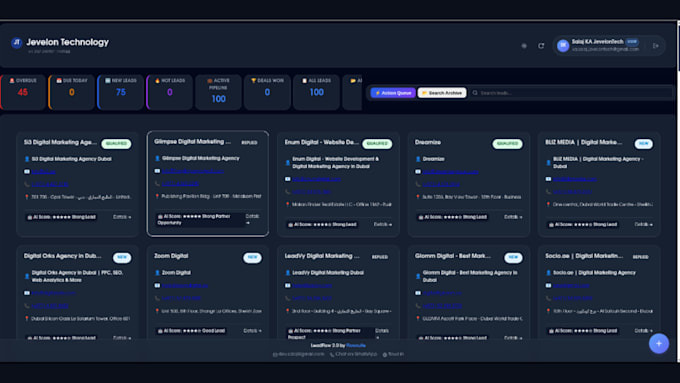Open the Action Queue button

[x=393, y=93]
